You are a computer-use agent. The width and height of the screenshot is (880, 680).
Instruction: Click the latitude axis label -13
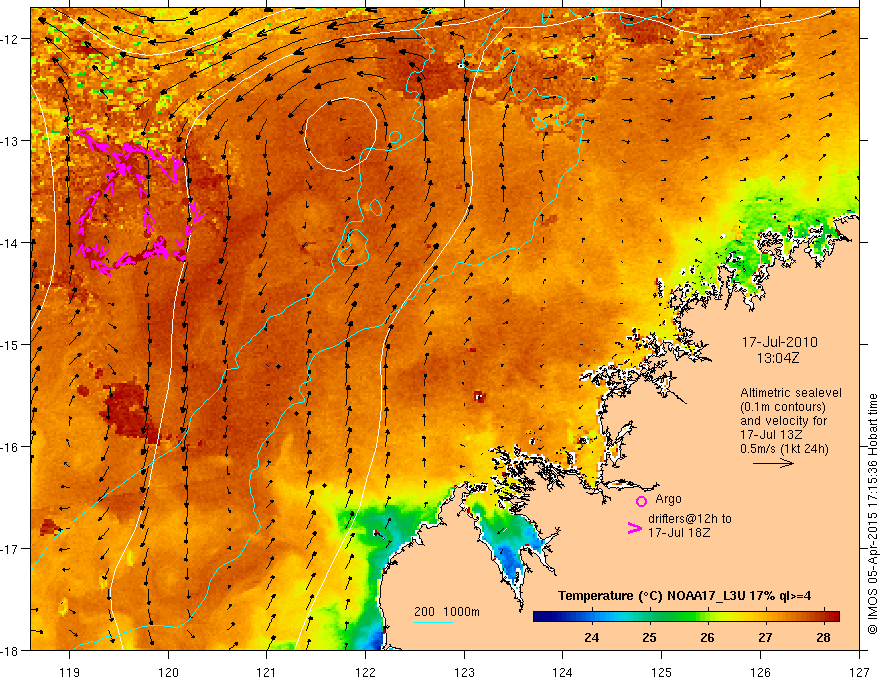[x=10, y=140]
